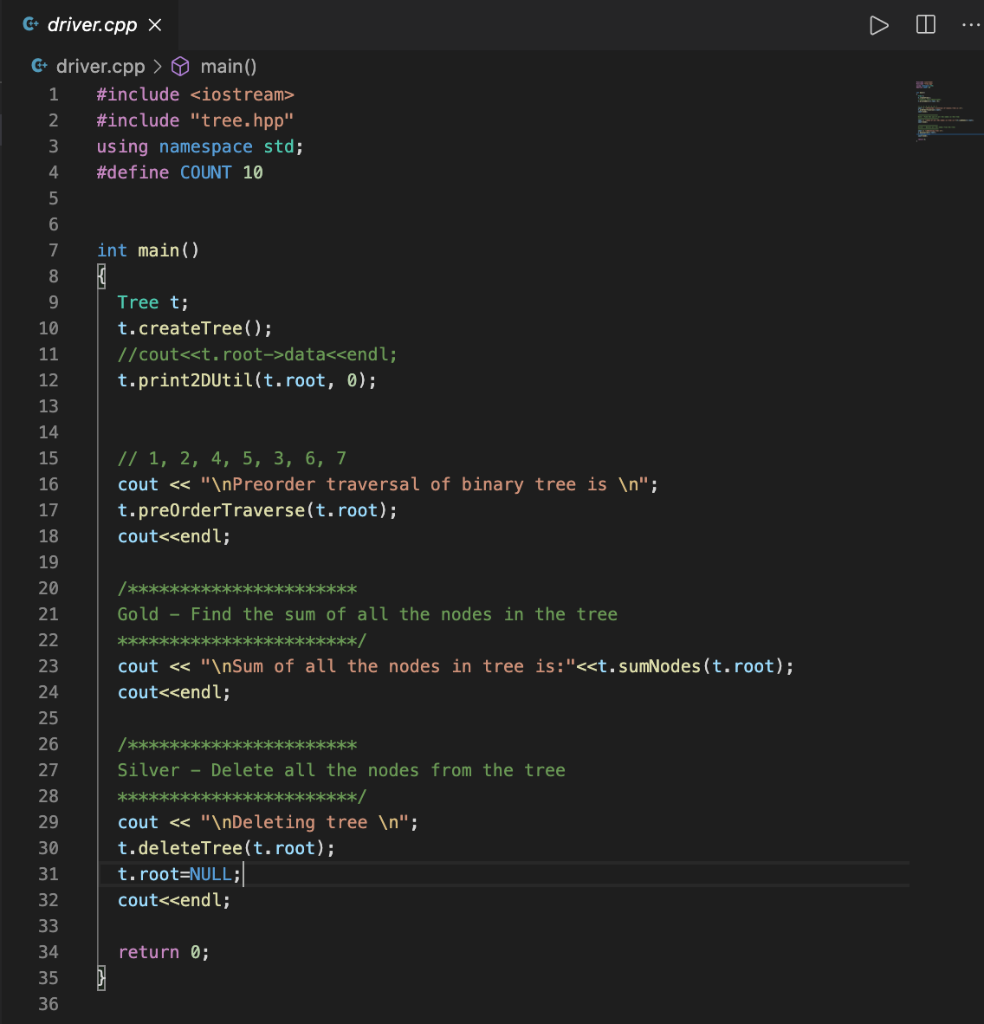
Task: Click line number 31 to select that line
Action: [49, 874]
